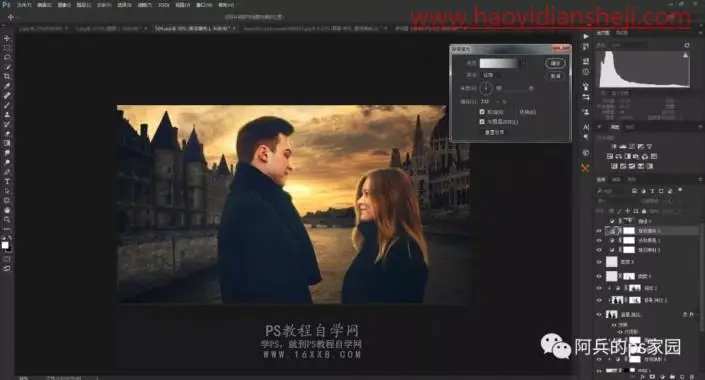Viewport: 705px width, 380px height.
Task: Add a Hue/Saturation adjustment
Action: tap(610, 156)
